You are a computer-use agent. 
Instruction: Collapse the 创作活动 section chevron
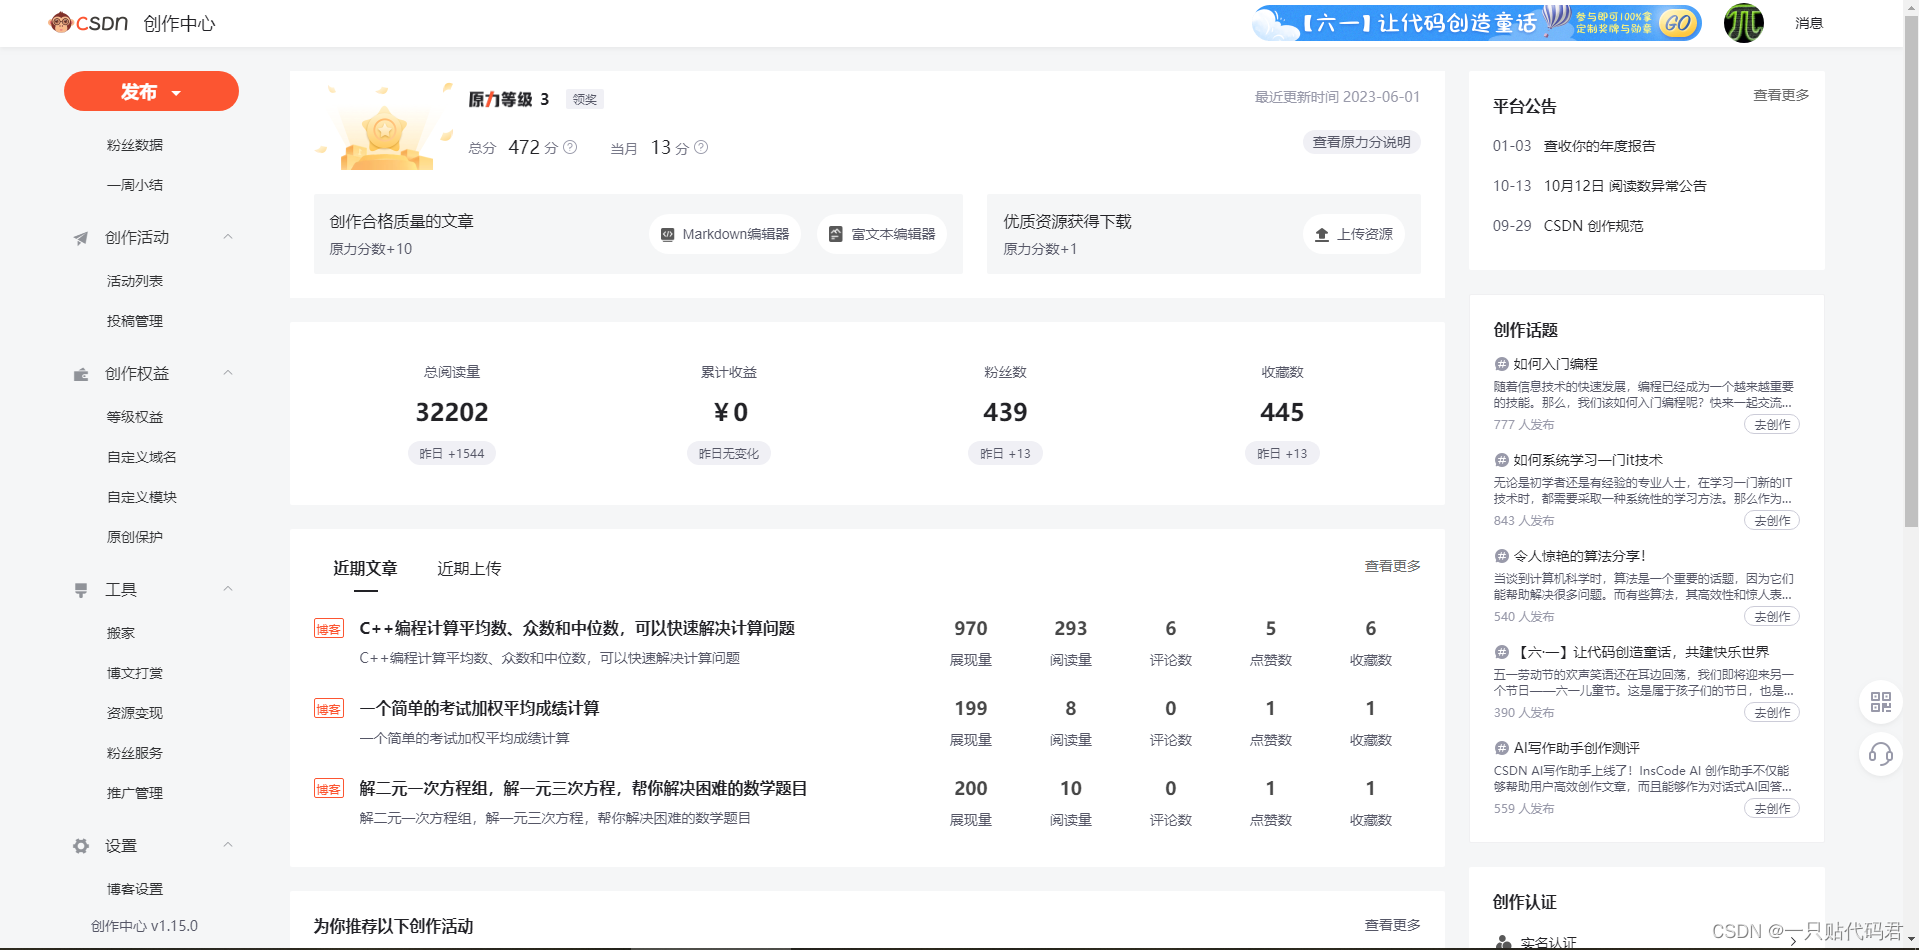pos(228,237)
